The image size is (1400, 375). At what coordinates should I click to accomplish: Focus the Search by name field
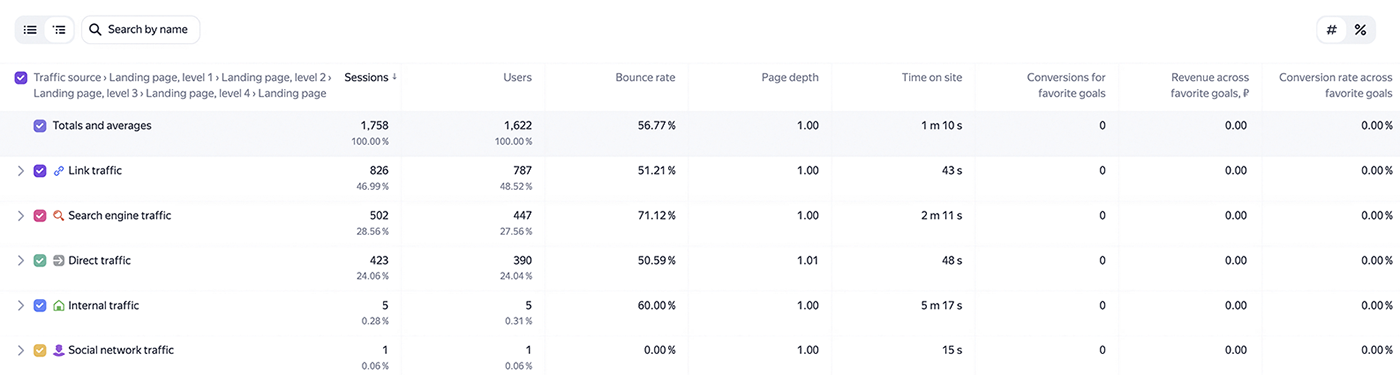point(140,30)
